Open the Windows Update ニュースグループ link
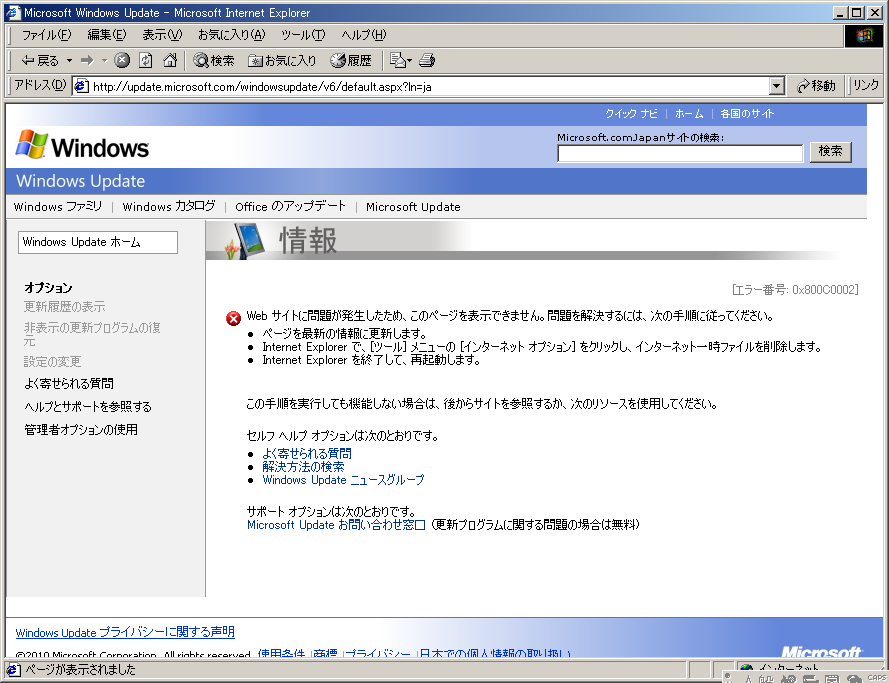Image resolution: width=889 pixels, height=683 pixels. click(343, 480)
